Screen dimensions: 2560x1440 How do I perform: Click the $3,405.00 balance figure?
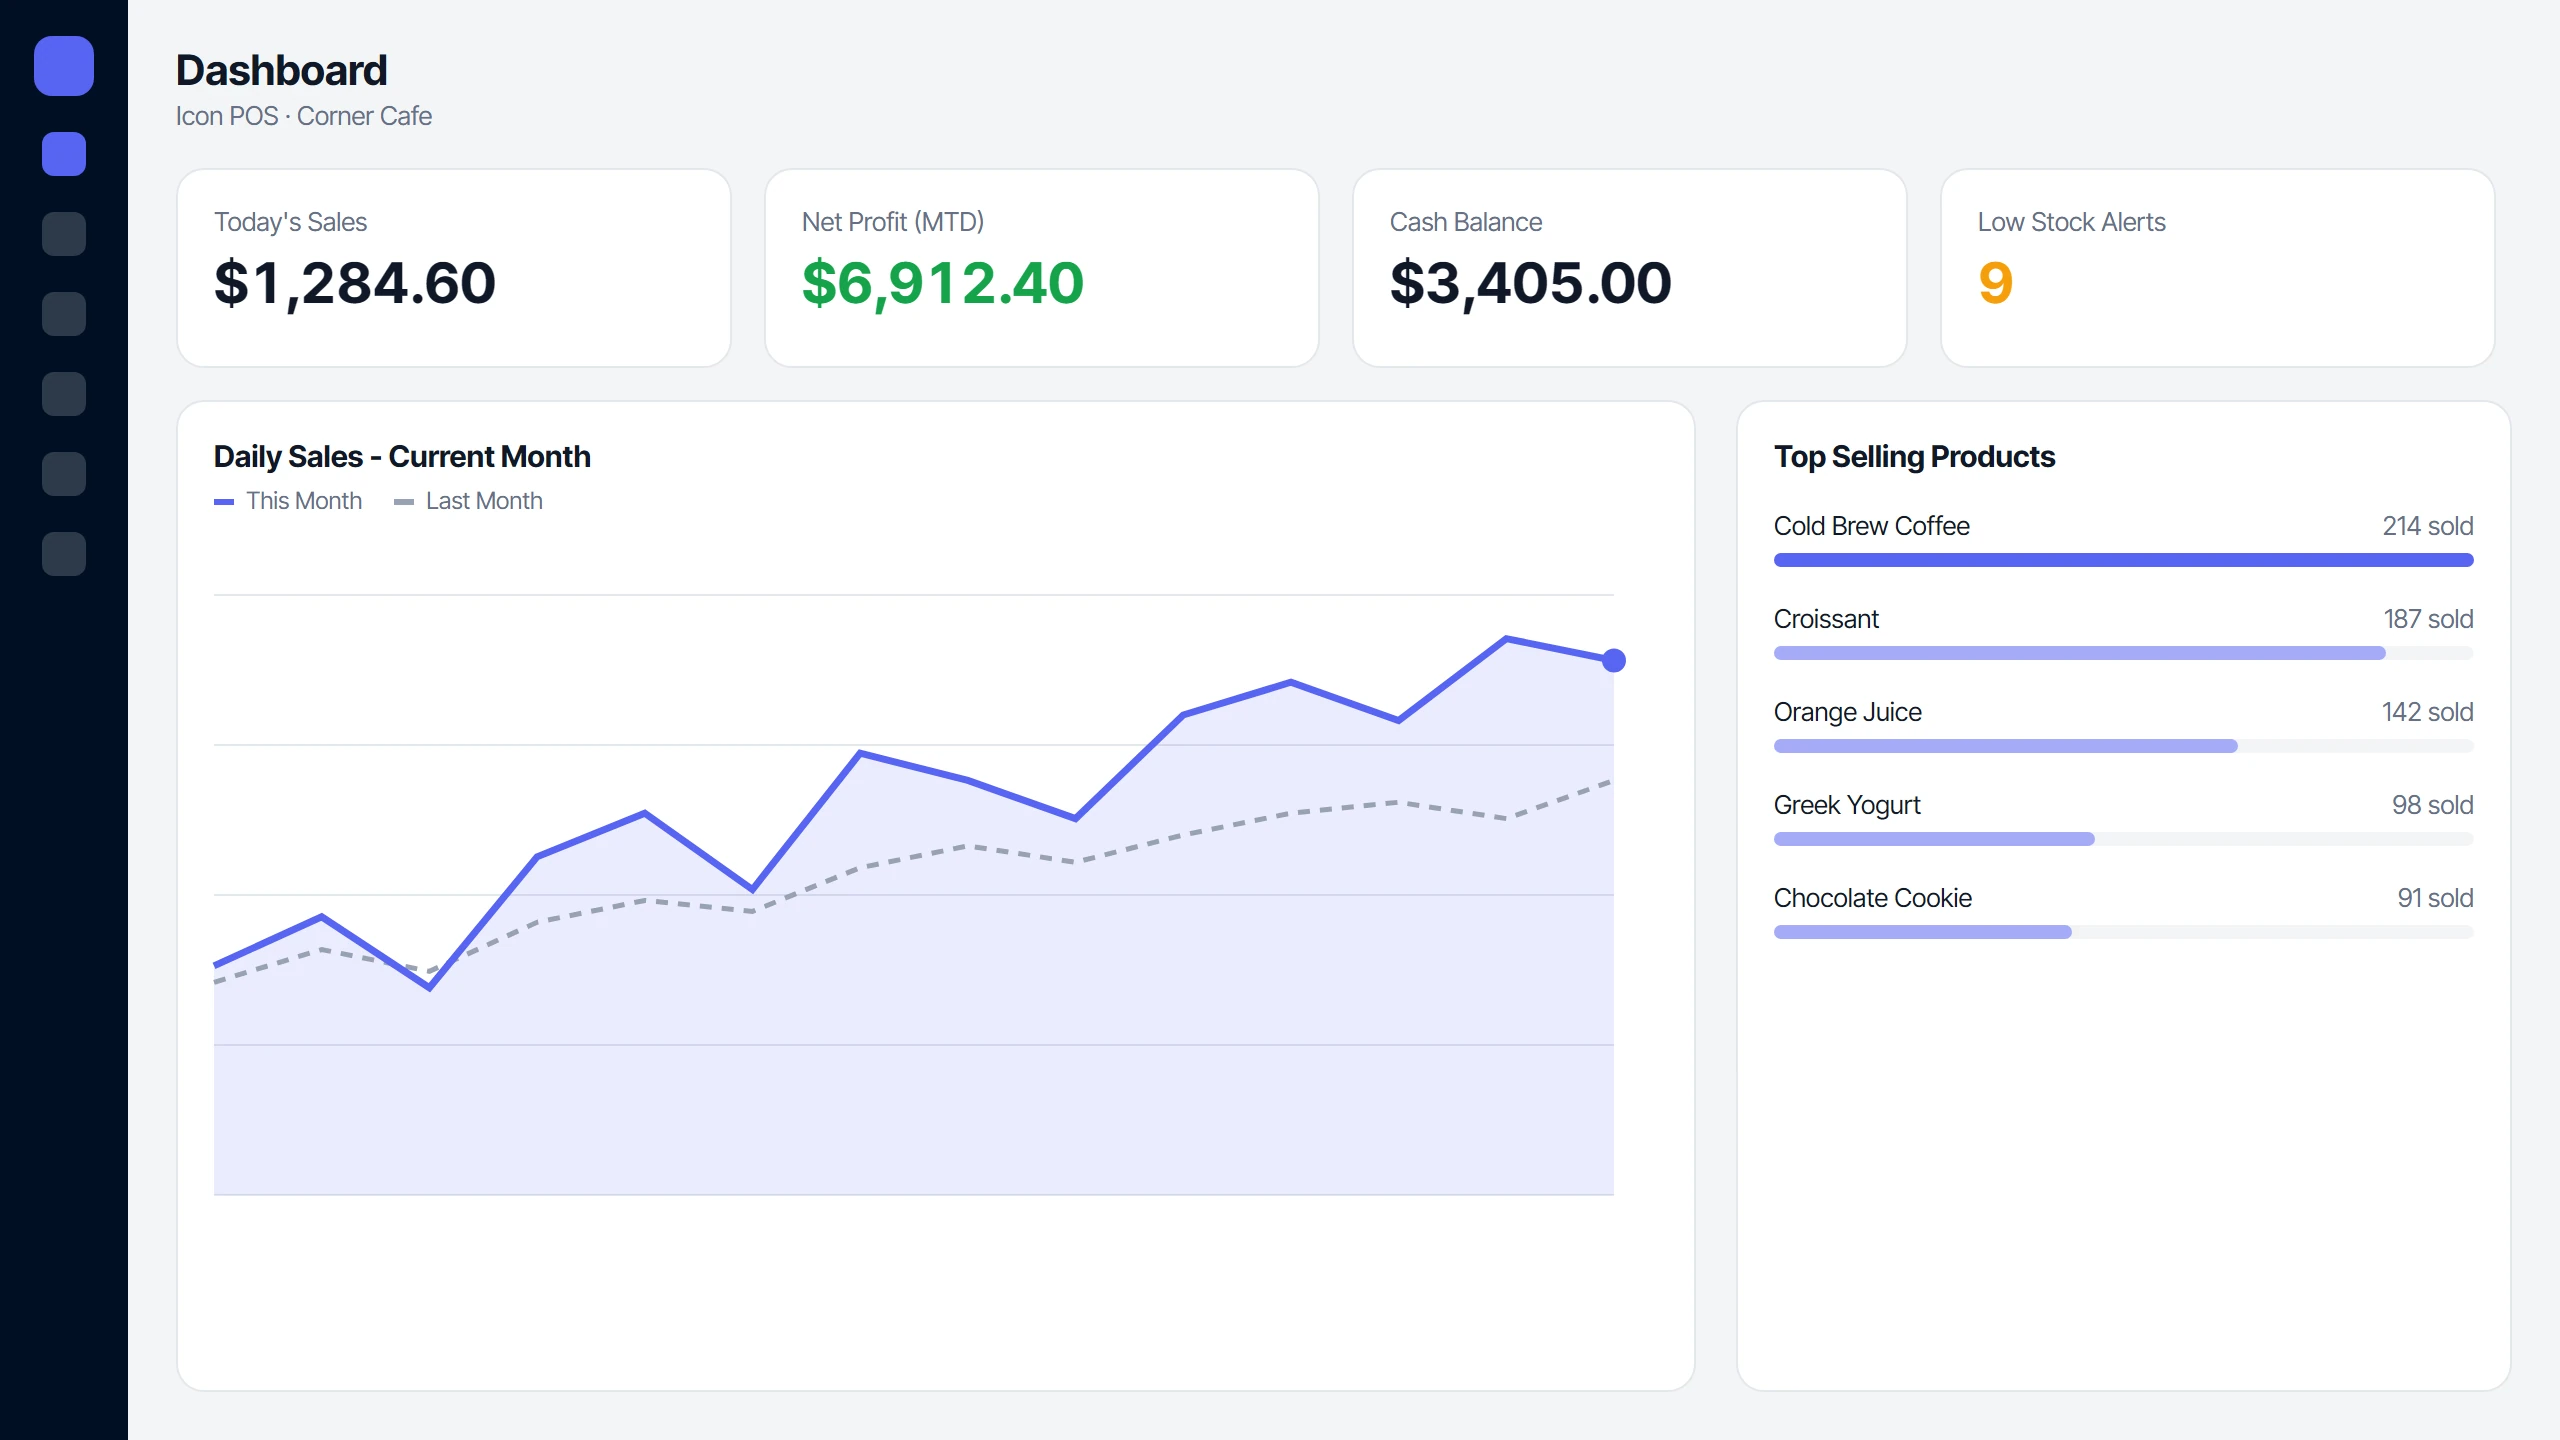[x=1531, y=283]
